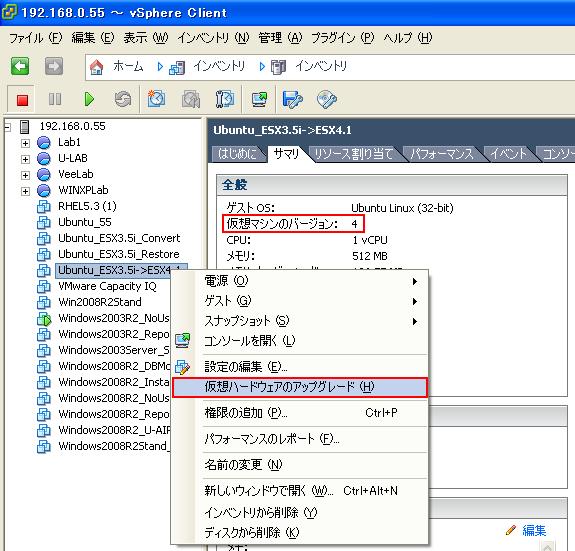Screen dimensions: 575x551
Task: Click the second インベントリ breadcrumb icon
Action: (x=278, y=67)
